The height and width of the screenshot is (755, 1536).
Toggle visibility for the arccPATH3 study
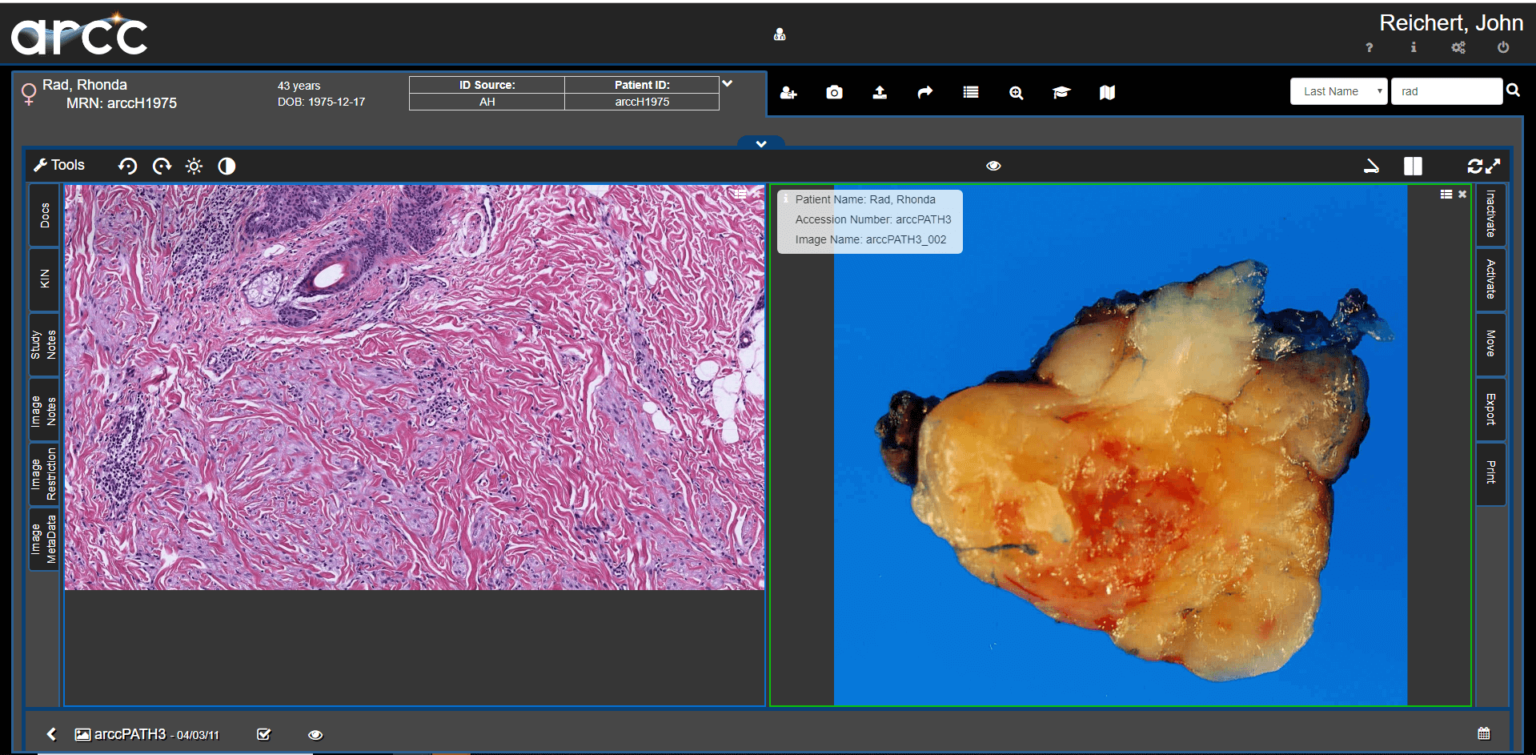pyautogui.click(x=315, y=734)
